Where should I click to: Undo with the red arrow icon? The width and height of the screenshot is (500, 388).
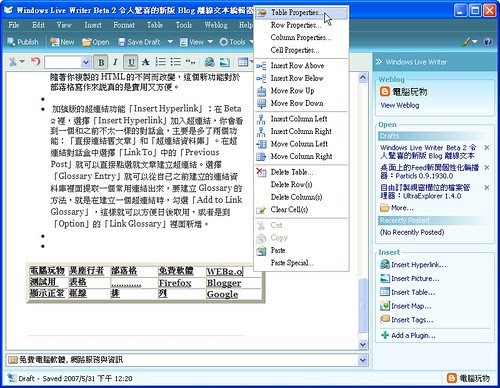(x=35, y=62)
